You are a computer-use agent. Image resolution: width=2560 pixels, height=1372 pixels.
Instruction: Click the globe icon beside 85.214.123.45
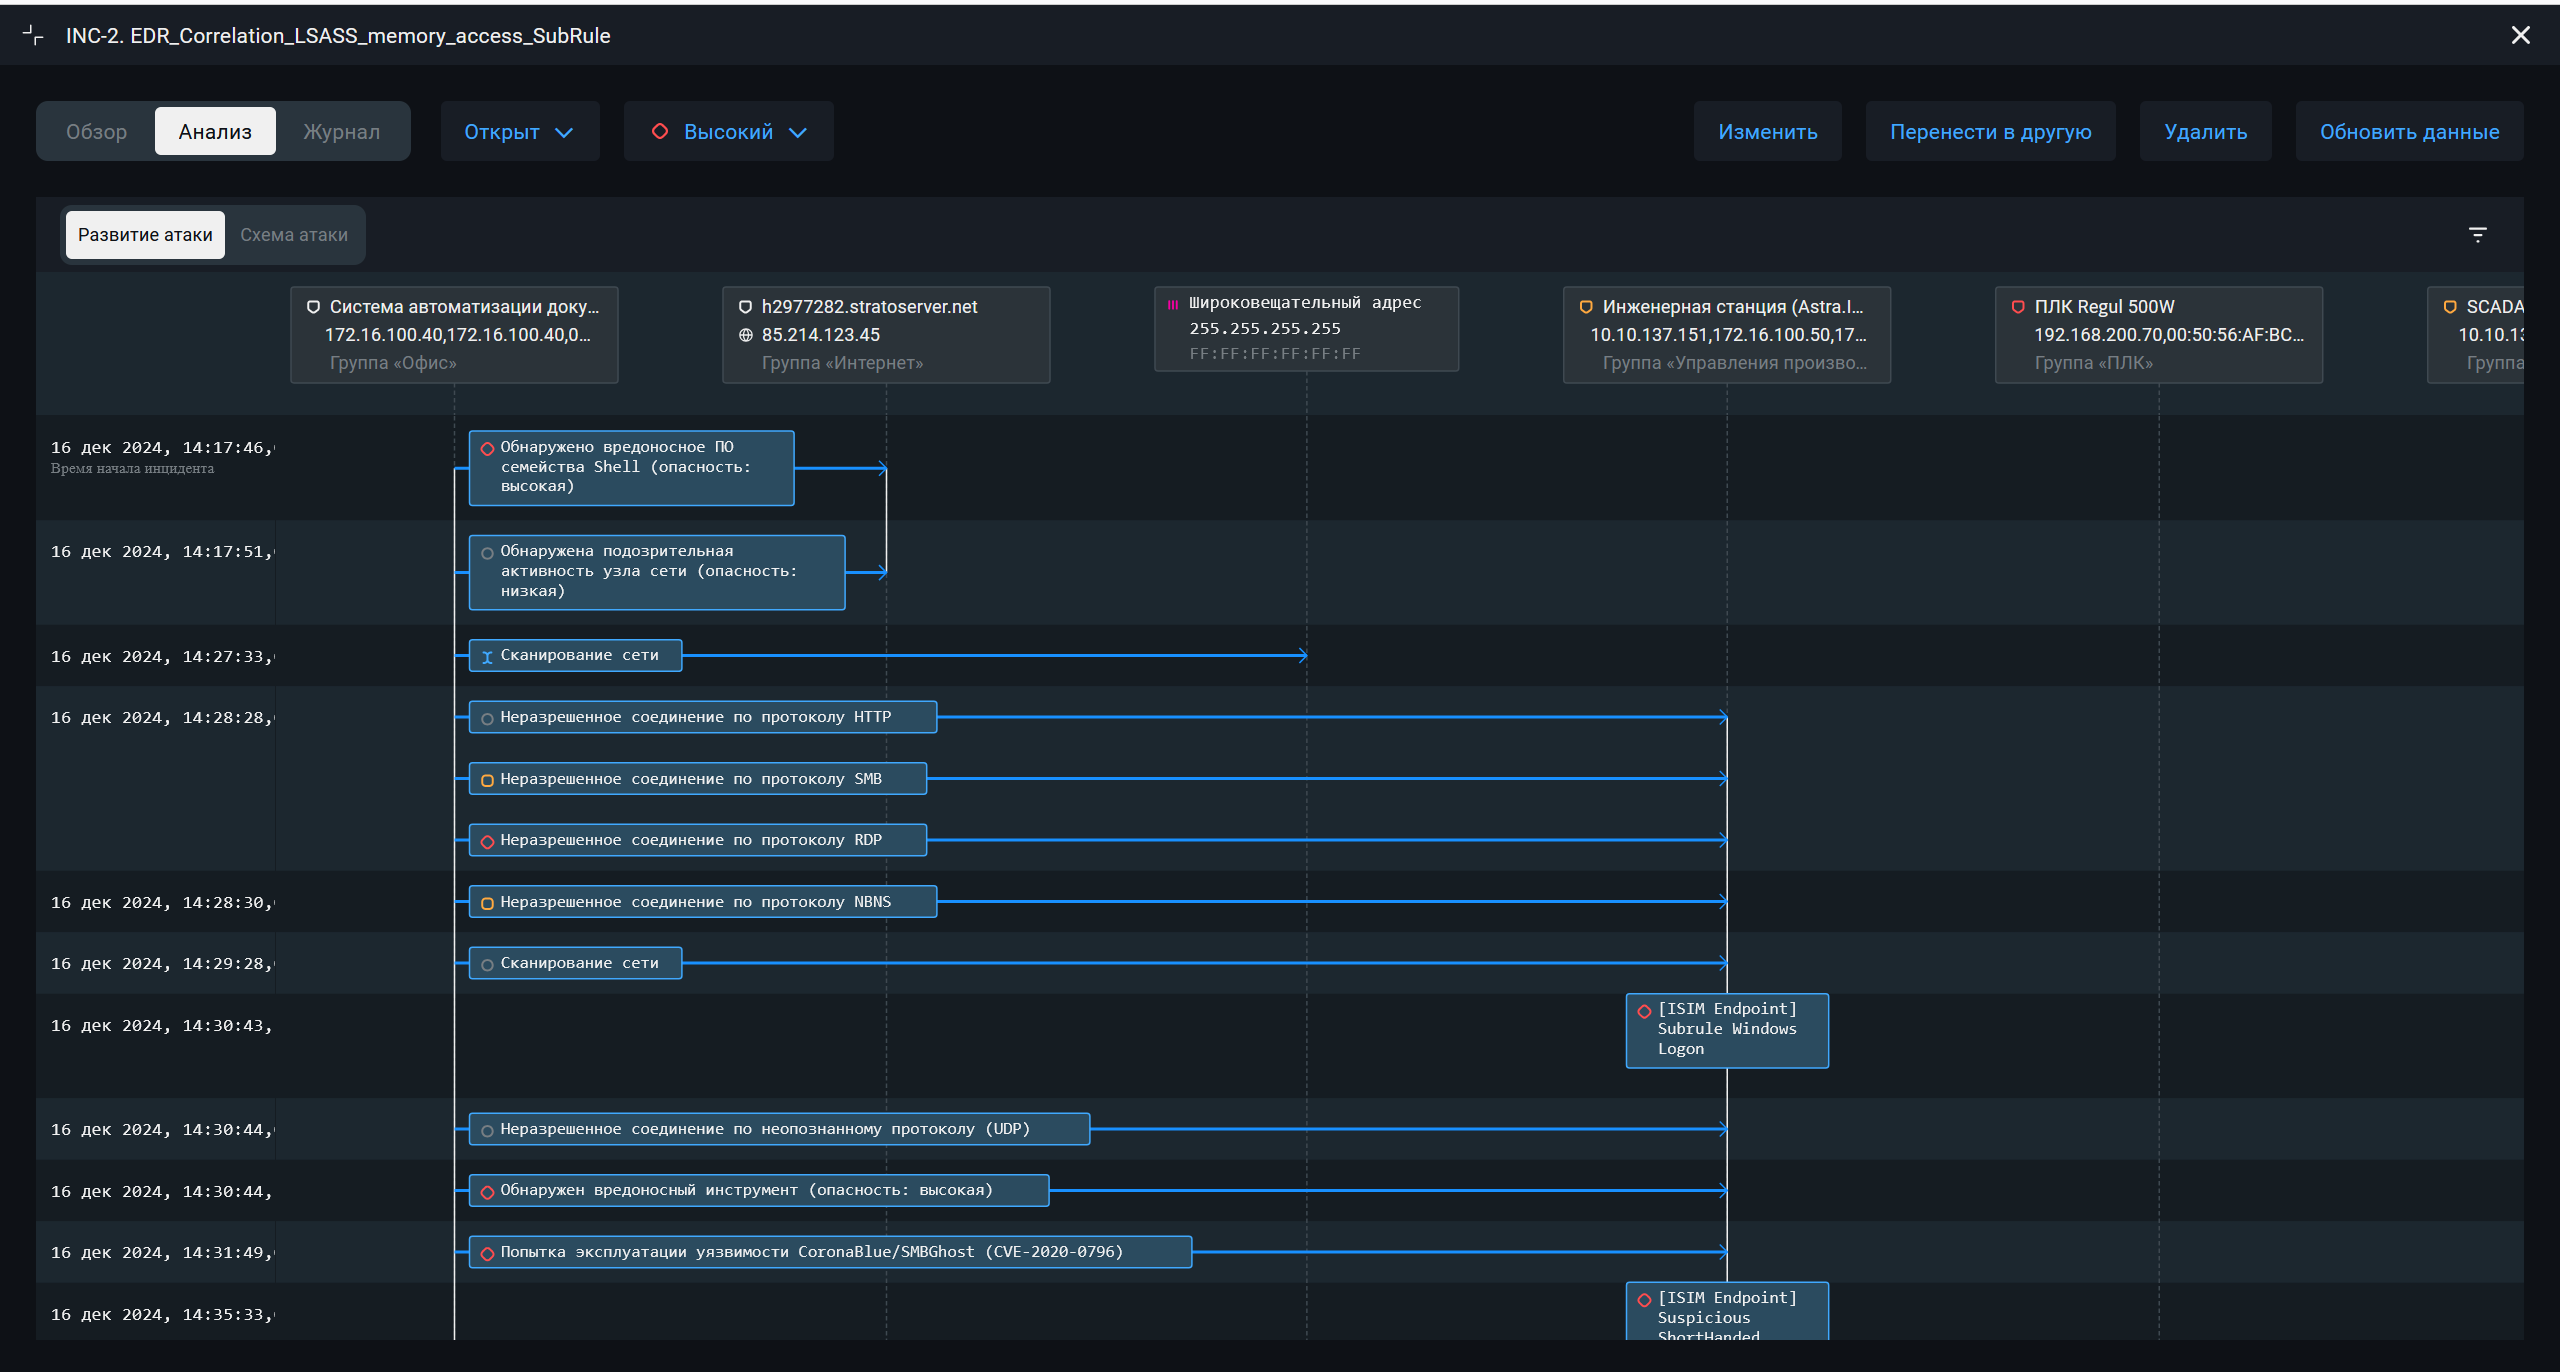[745, 335]
